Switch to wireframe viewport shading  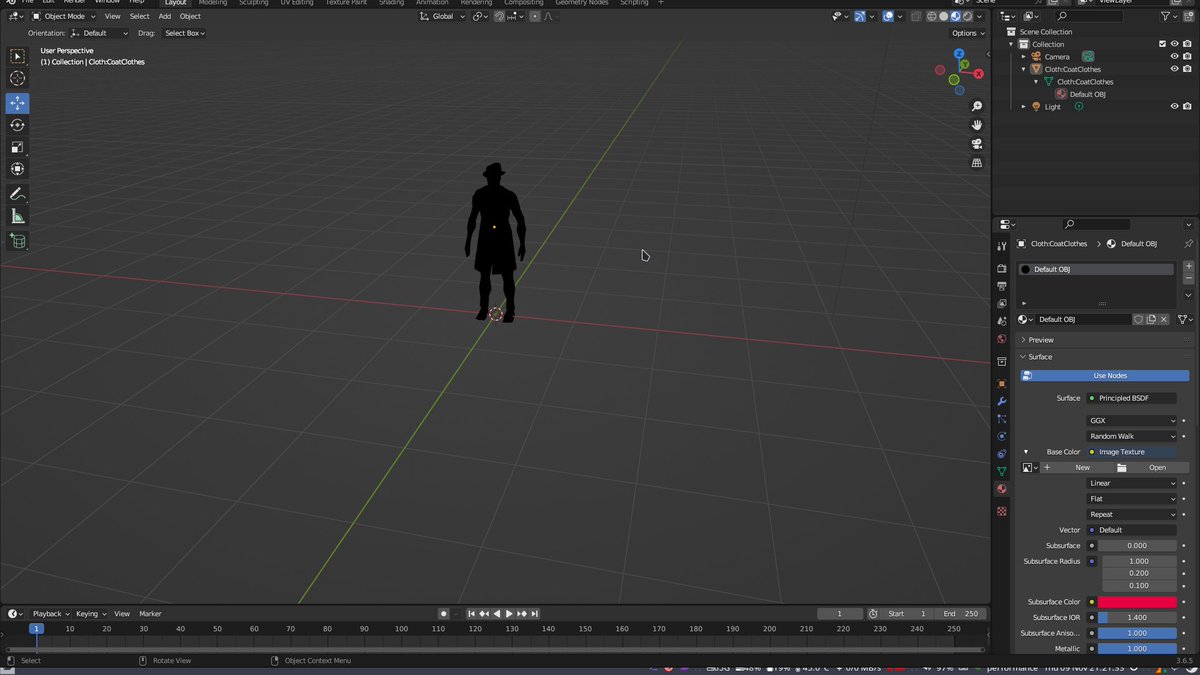point(932,16)
